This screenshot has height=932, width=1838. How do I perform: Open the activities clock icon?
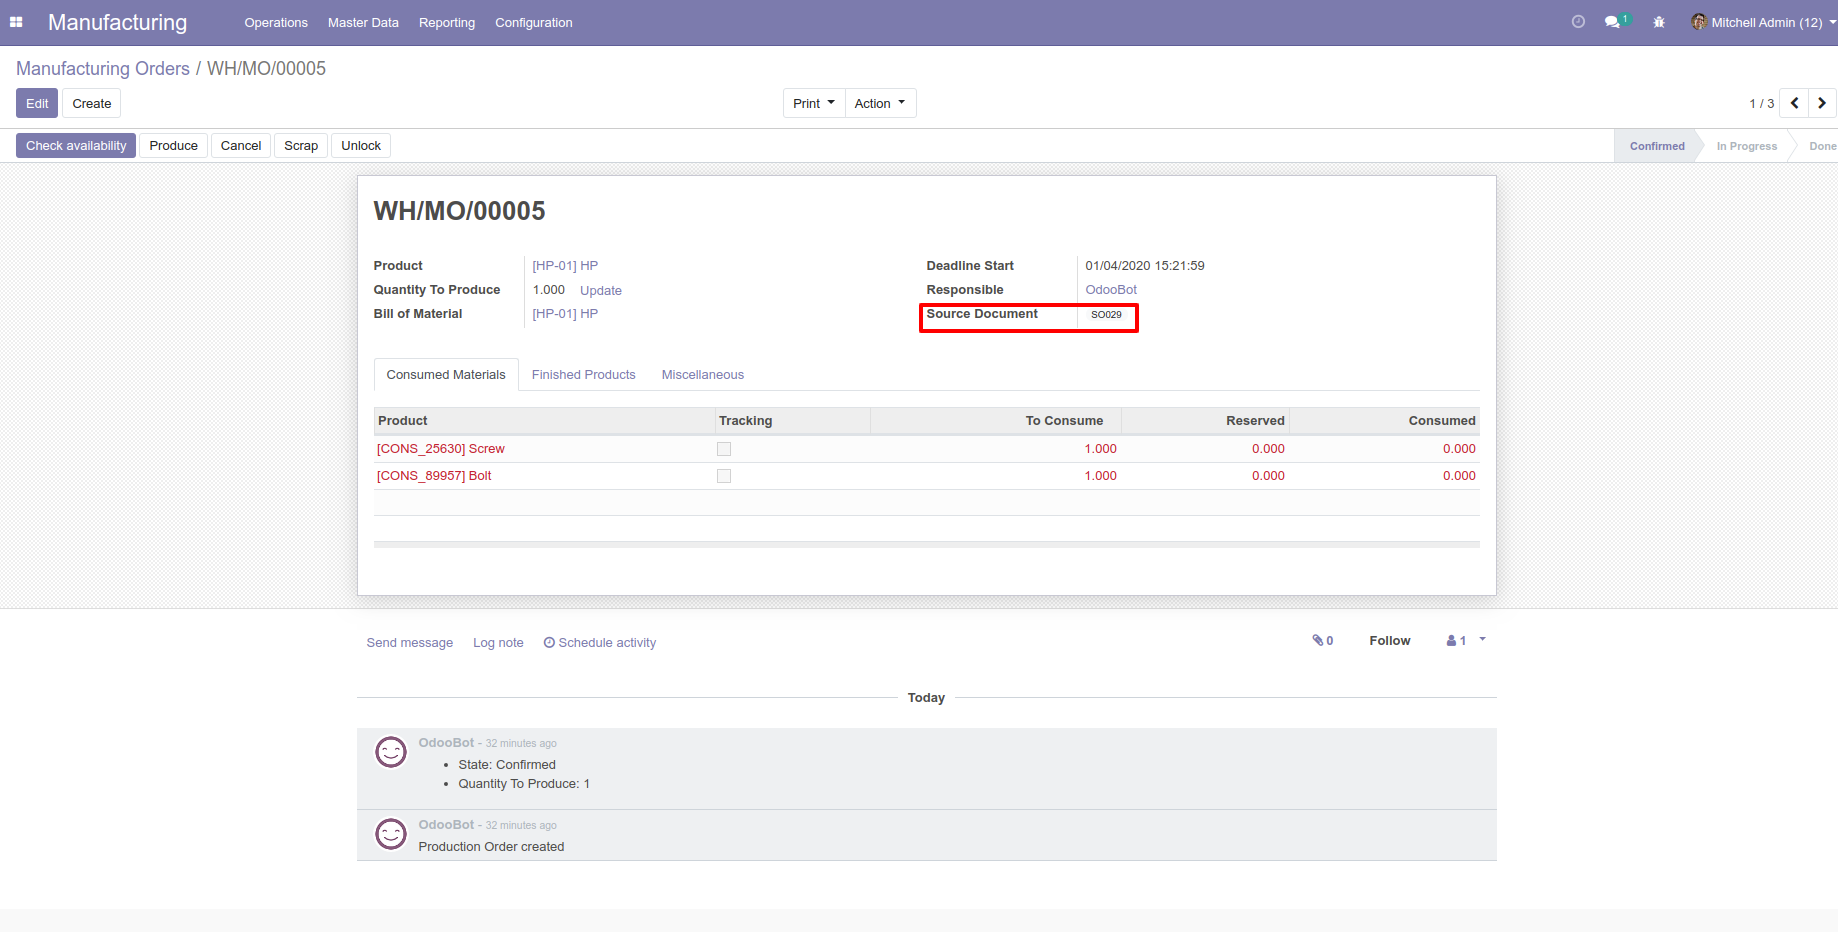coord(1578,22)
